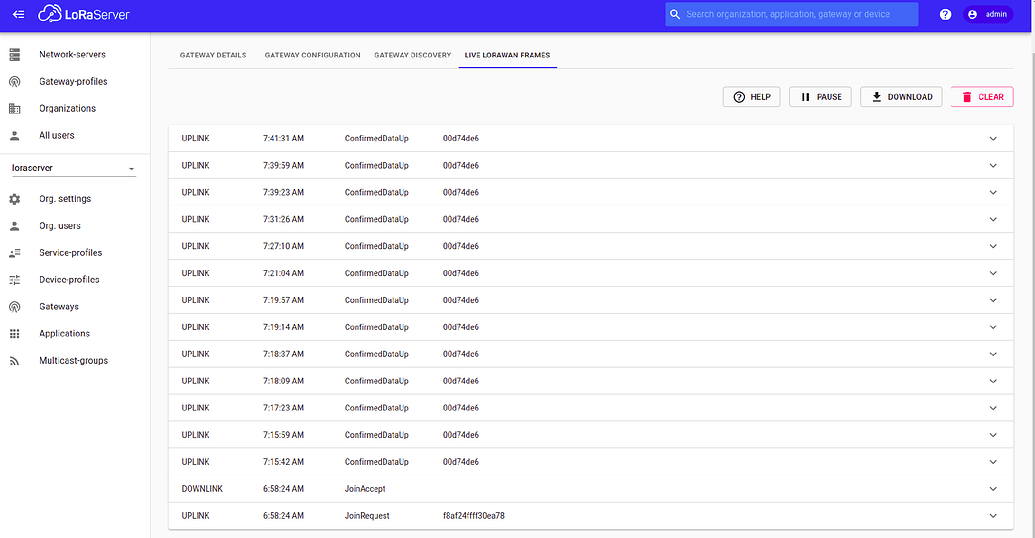The width and height of the screenshot is (1035, 538).
Task: Collapse sidebar with back arrow icon
Action: pyautogui.click(x=18, y=14)
